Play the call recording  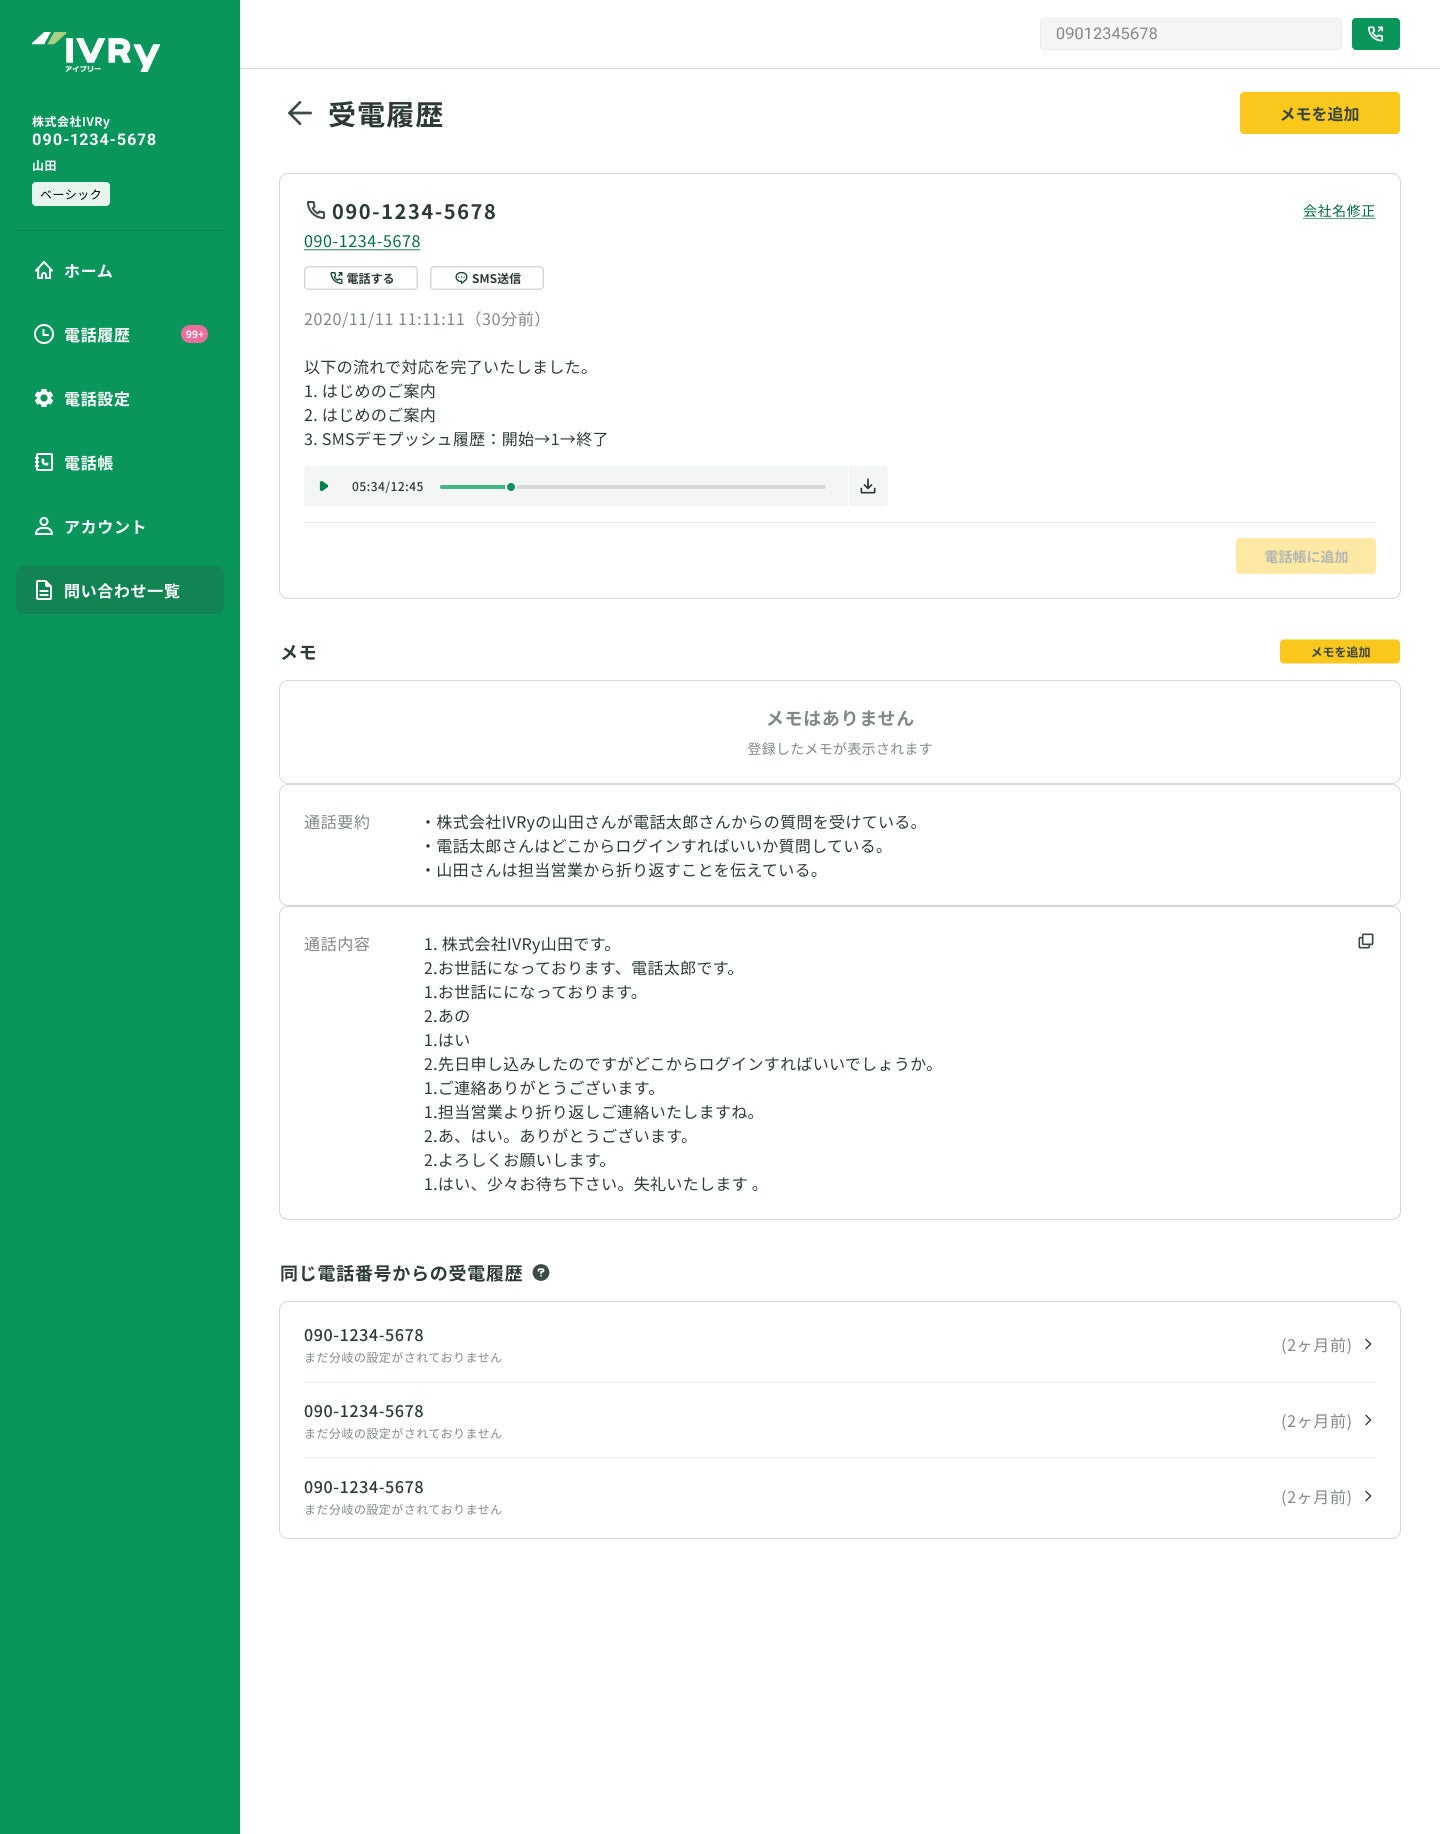click(323, 486)
